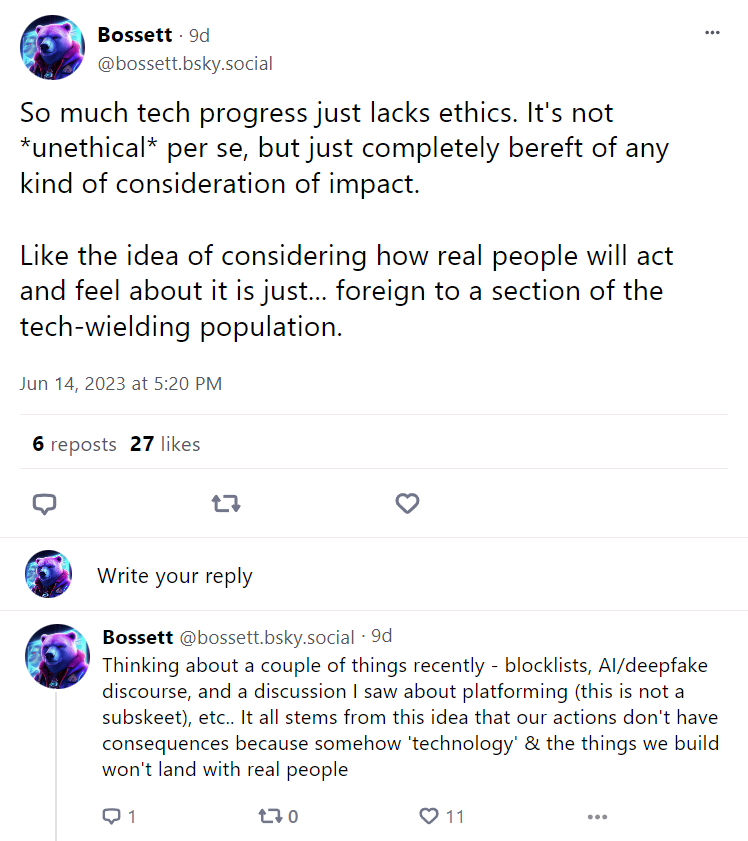The height and width of the screenshot is (841, 748).
Task: Click the 9d timestamp on the main post
Action: [x=196, y=33]
